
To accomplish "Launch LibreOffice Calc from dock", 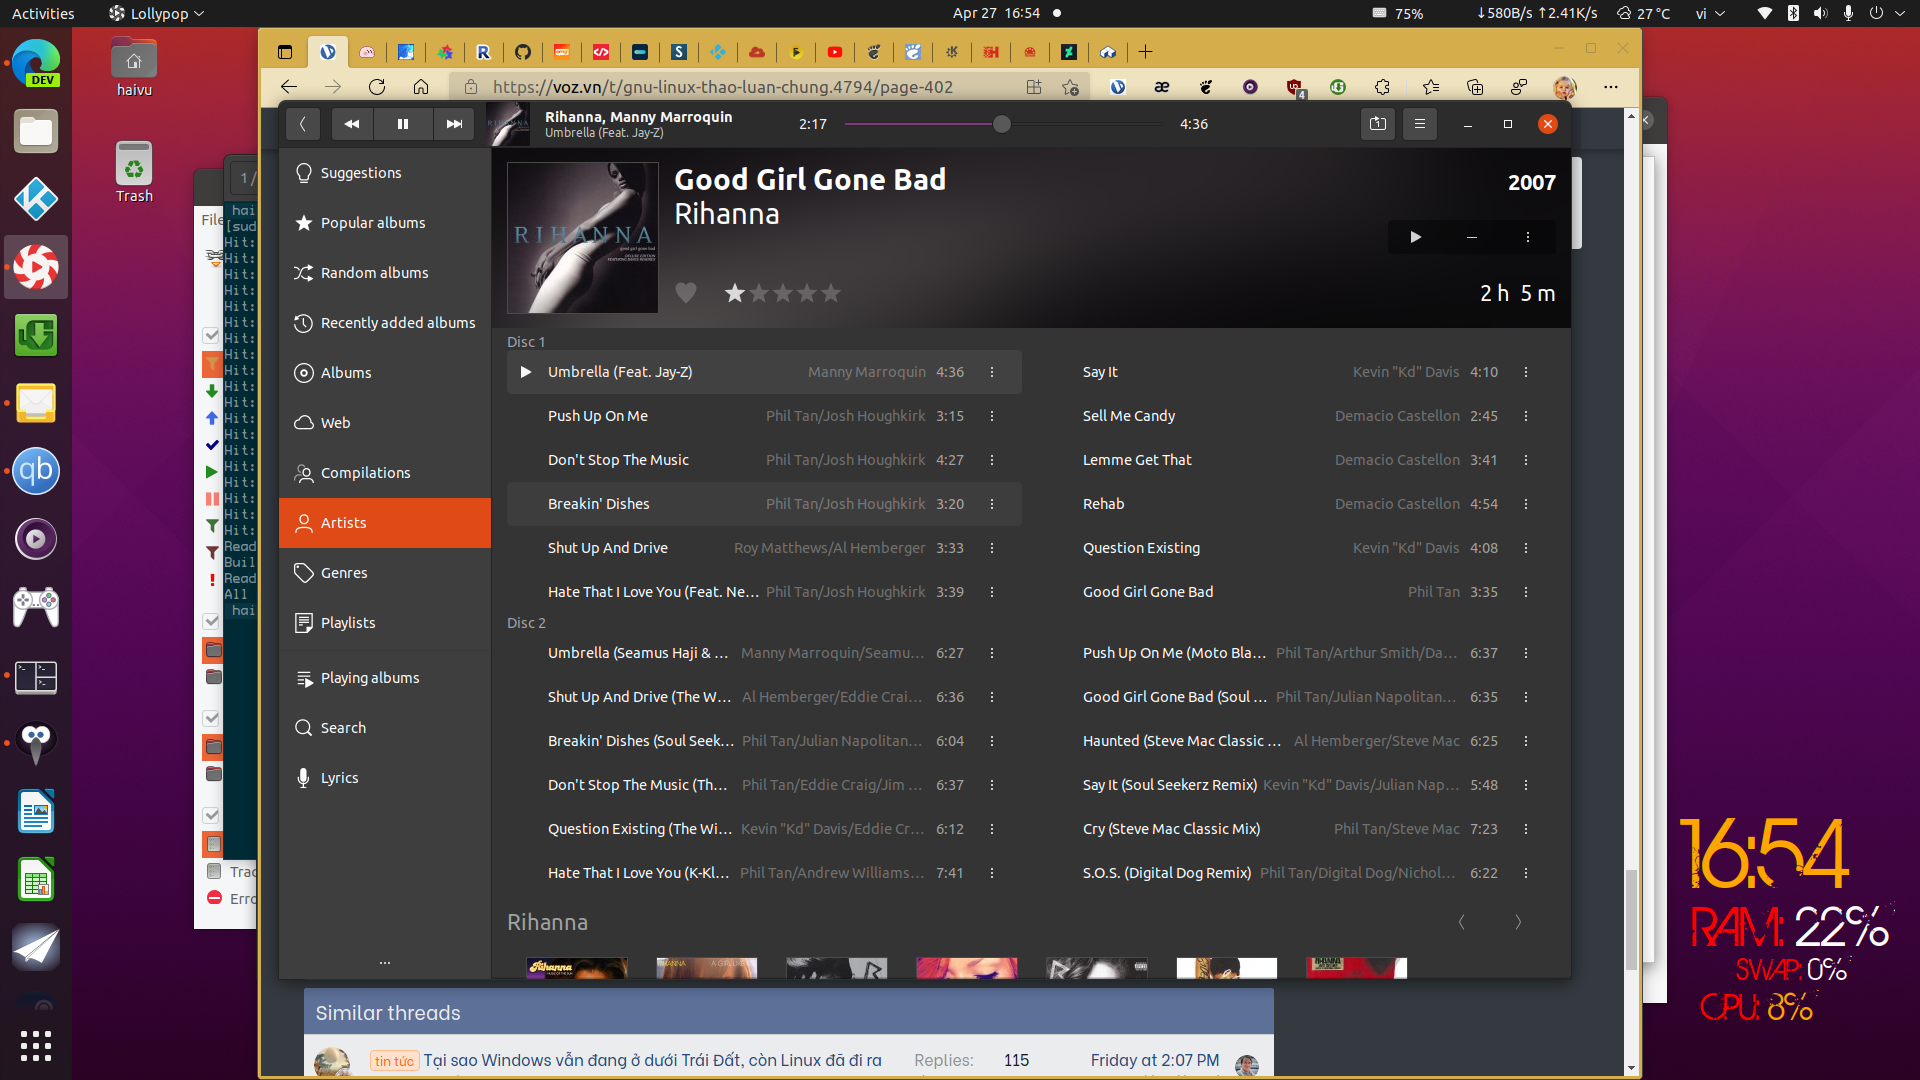I will pos(36,879).
